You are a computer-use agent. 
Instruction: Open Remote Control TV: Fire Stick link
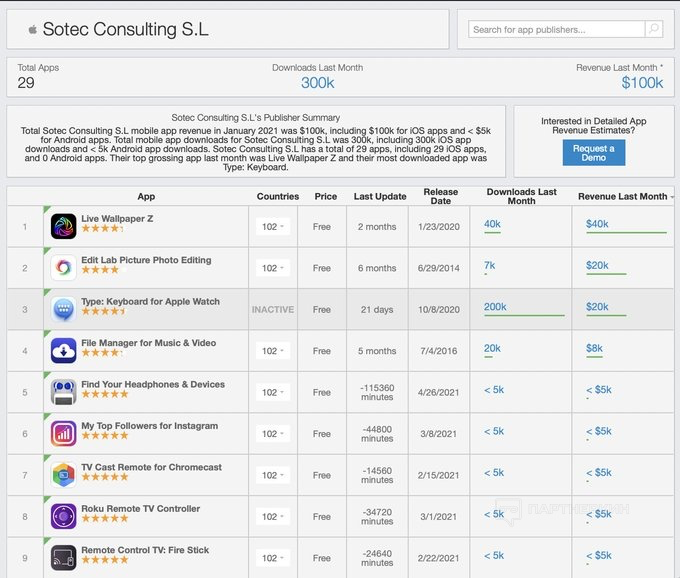pyautogui.click(x=145, y=550)
